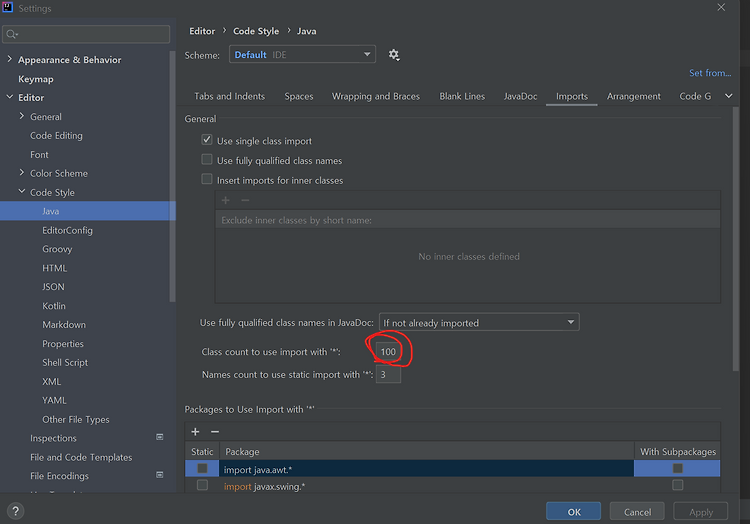Open the Scheme Default dropdown
The height and width of the screenshot is (524, 750).
[x=302, y=55]
